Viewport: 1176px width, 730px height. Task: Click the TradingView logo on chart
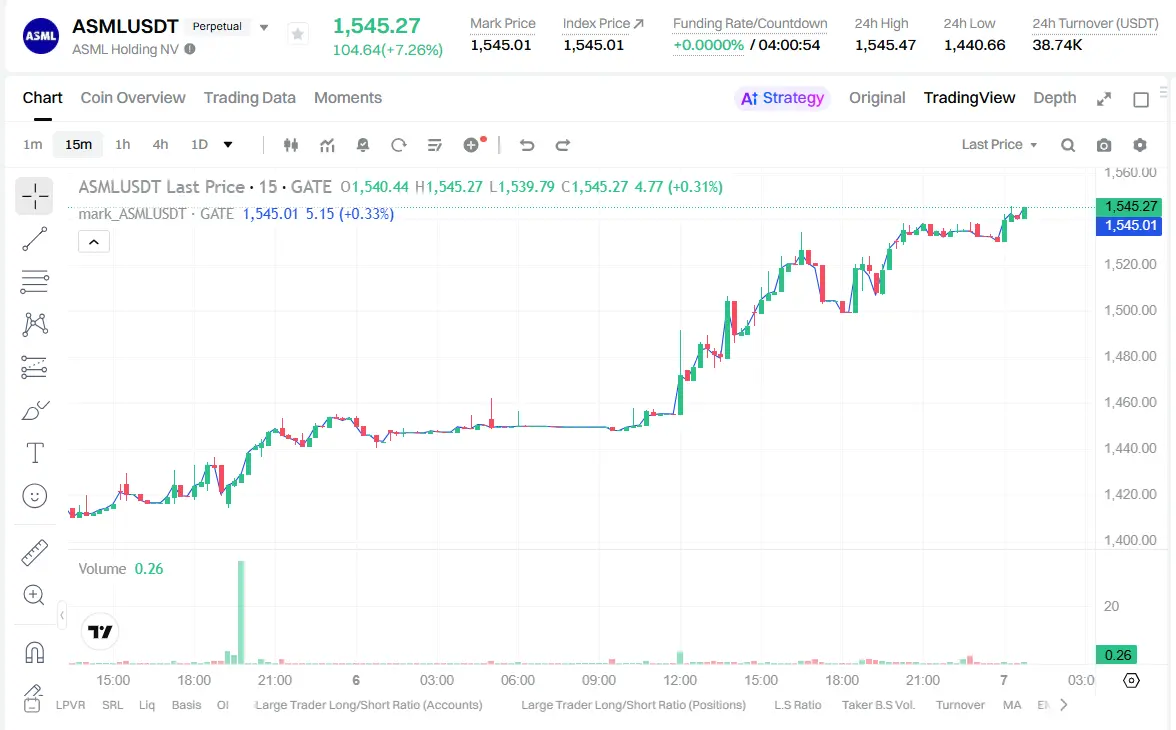[100, 632]
